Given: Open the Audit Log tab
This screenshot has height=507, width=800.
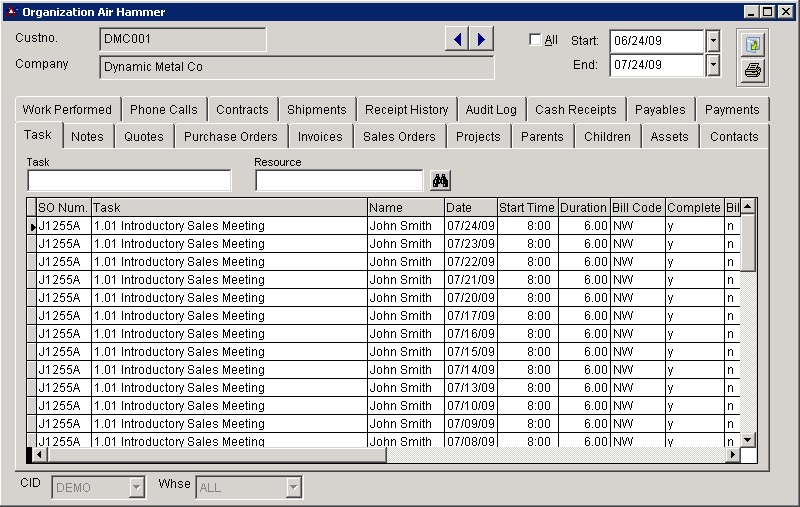Looking at the screenshot, I should (x=491, y=110).
